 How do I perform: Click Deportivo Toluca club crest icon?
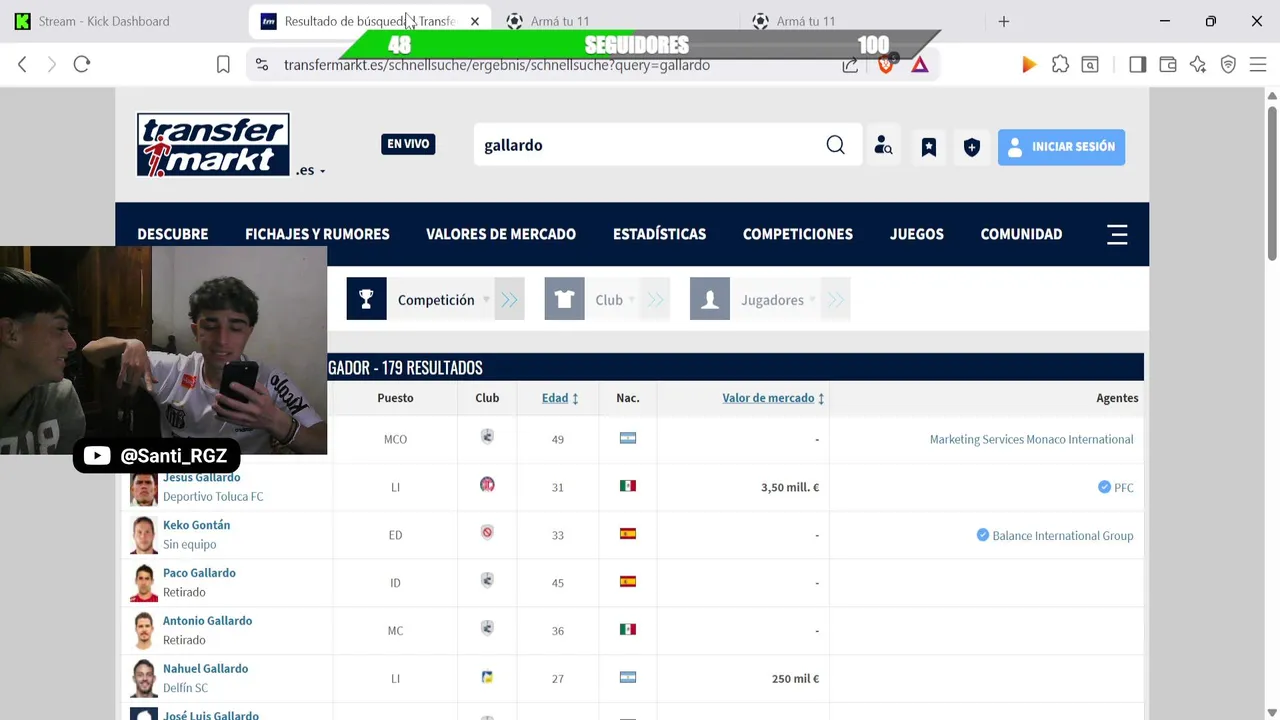(487, 485)
